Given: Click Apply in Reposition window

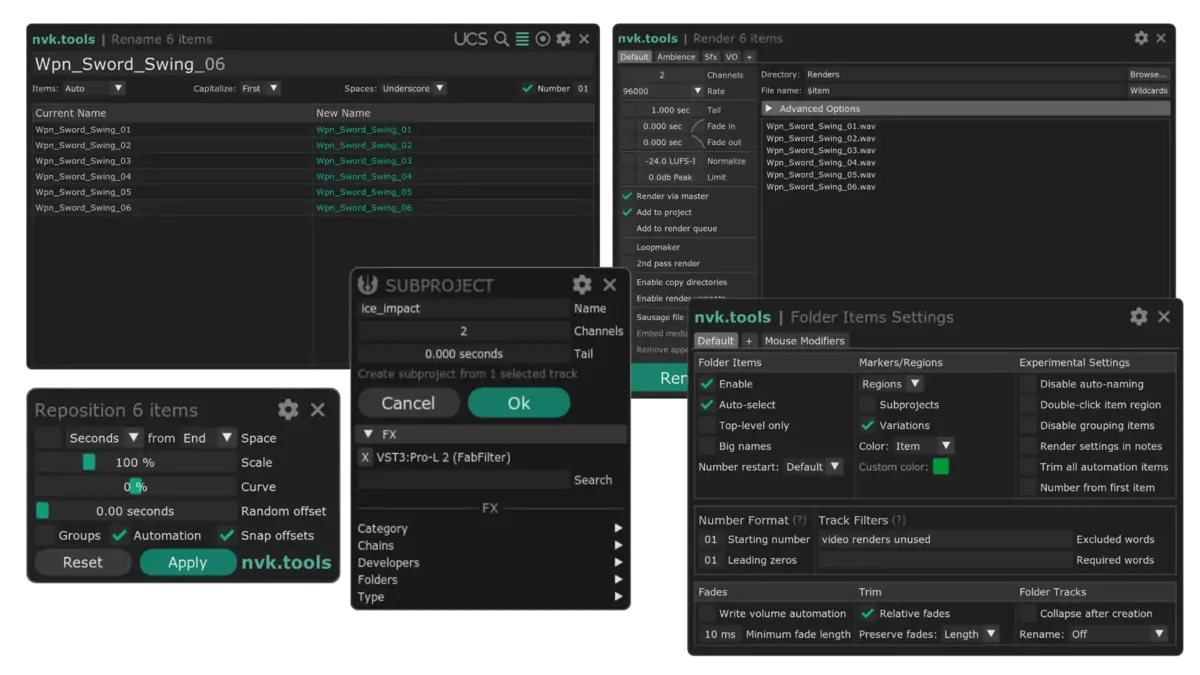Looking at the screenshot, I should (187, 562).
